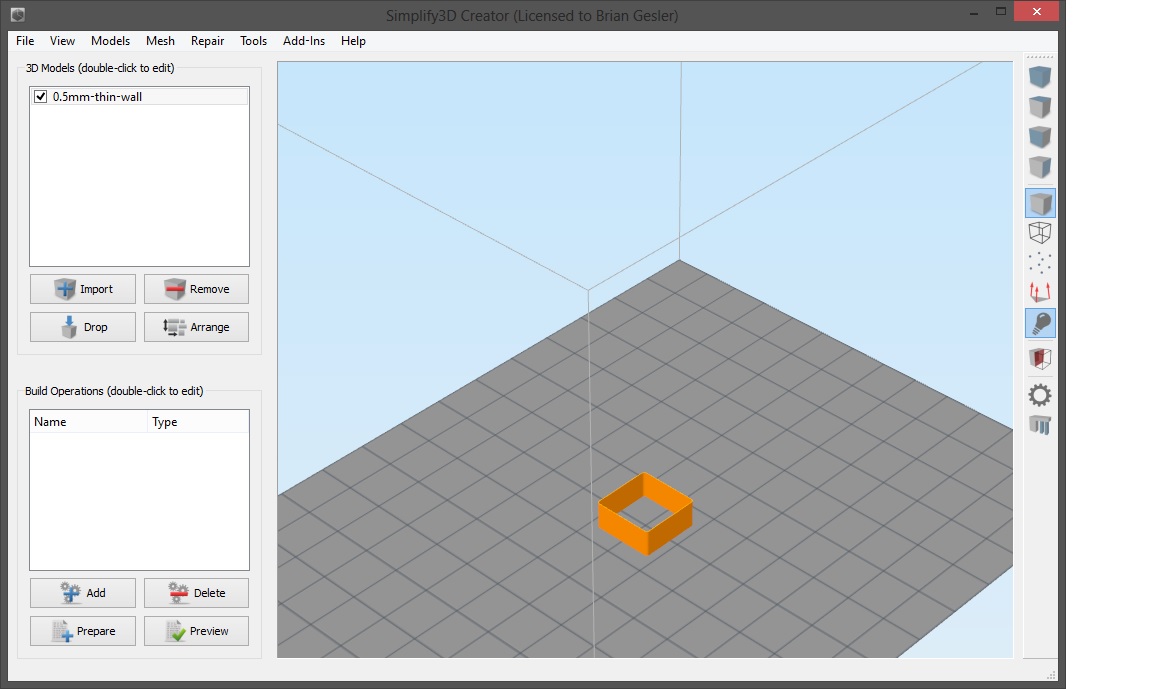The height and width of the screenshot is (689, 1152).
Task: Click the Simplify3D app icon in title bar
Action: 18,14
